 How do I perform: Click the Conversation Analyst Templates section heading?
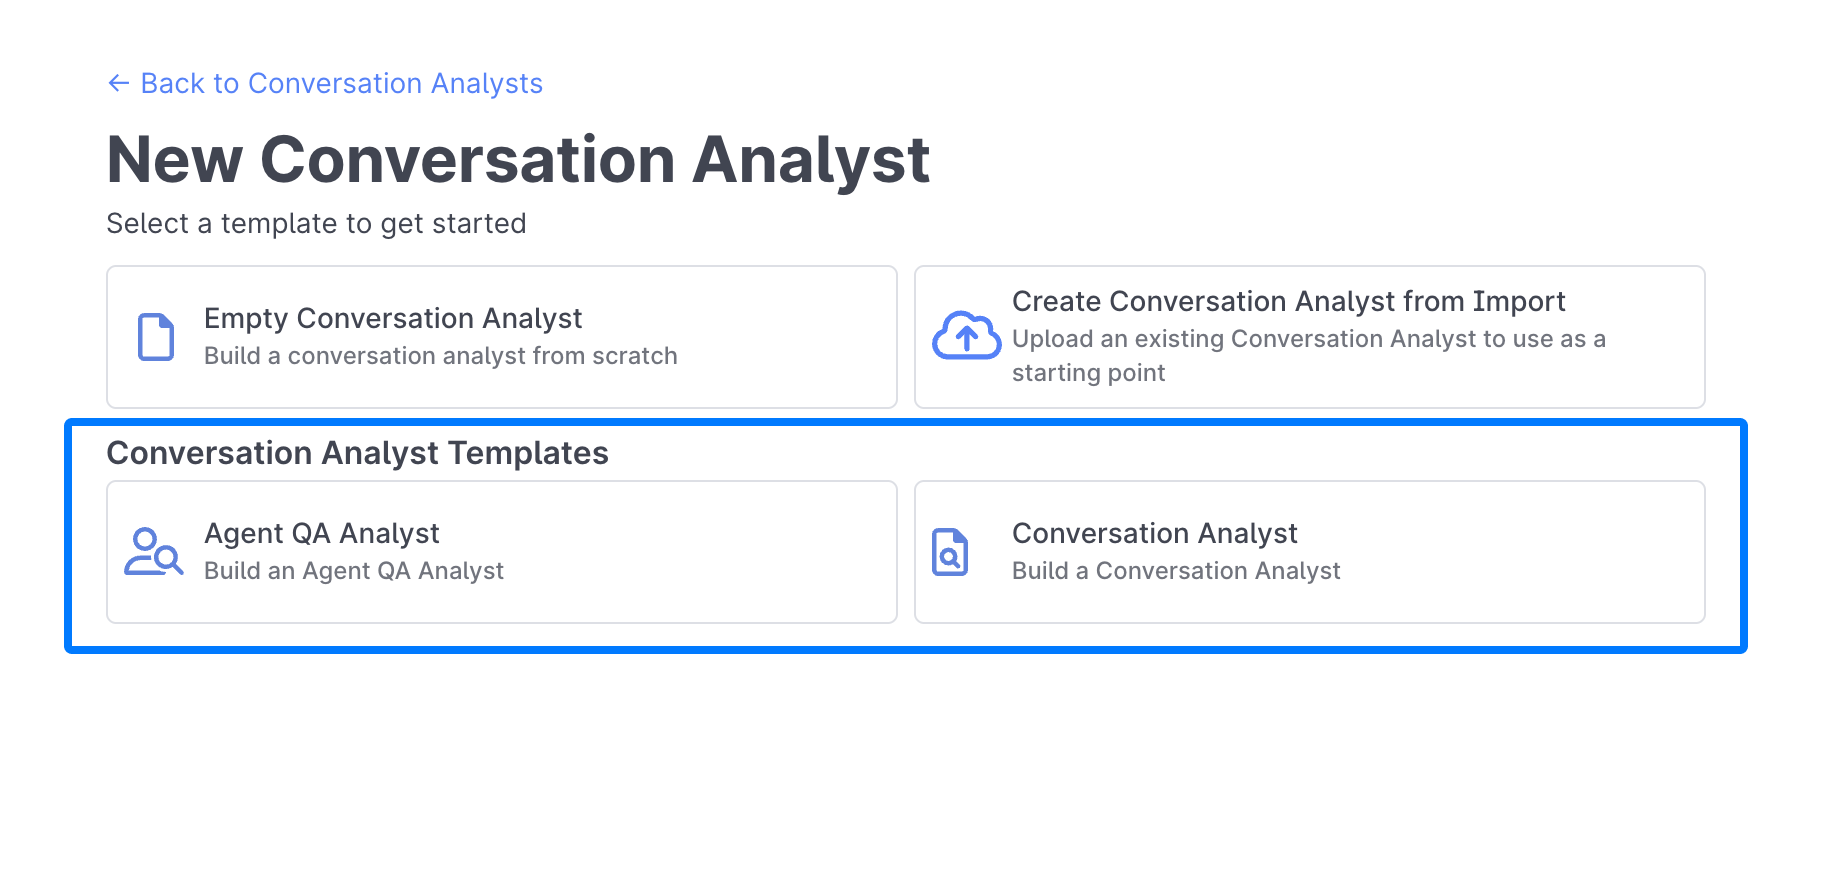coord(357,454)
